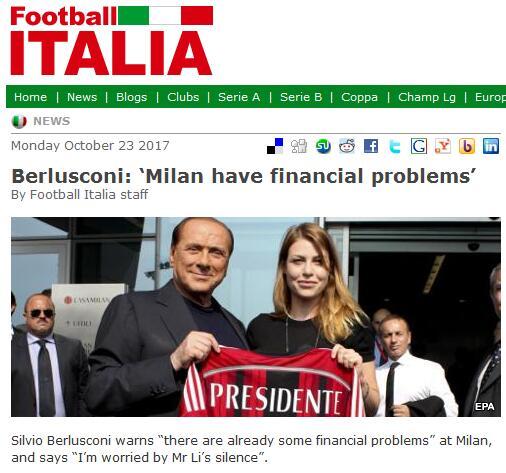506x473 pixels.
Task: Click the Italian flag News icon
Action: click(19, 122)
